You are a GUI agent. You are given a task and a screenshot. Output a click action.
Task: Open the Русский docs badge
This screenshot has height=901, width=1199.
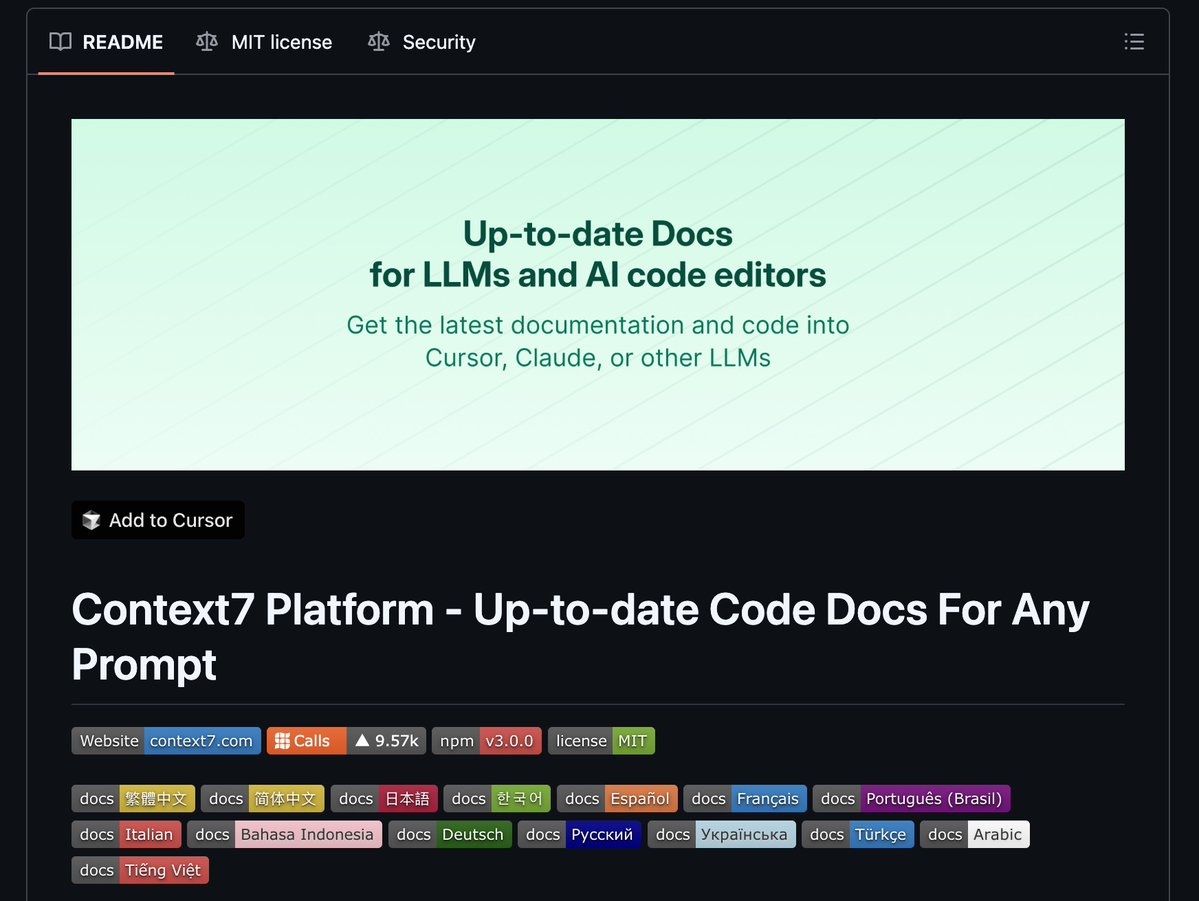click(579, 834)
